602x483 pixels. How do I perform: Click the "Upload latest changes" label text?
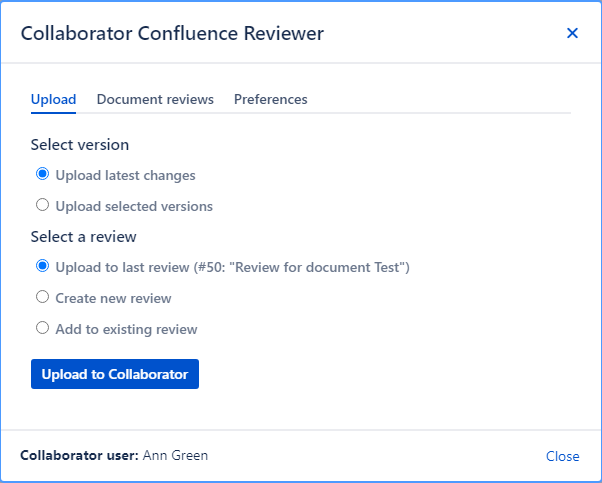click(x=126, y=176)
